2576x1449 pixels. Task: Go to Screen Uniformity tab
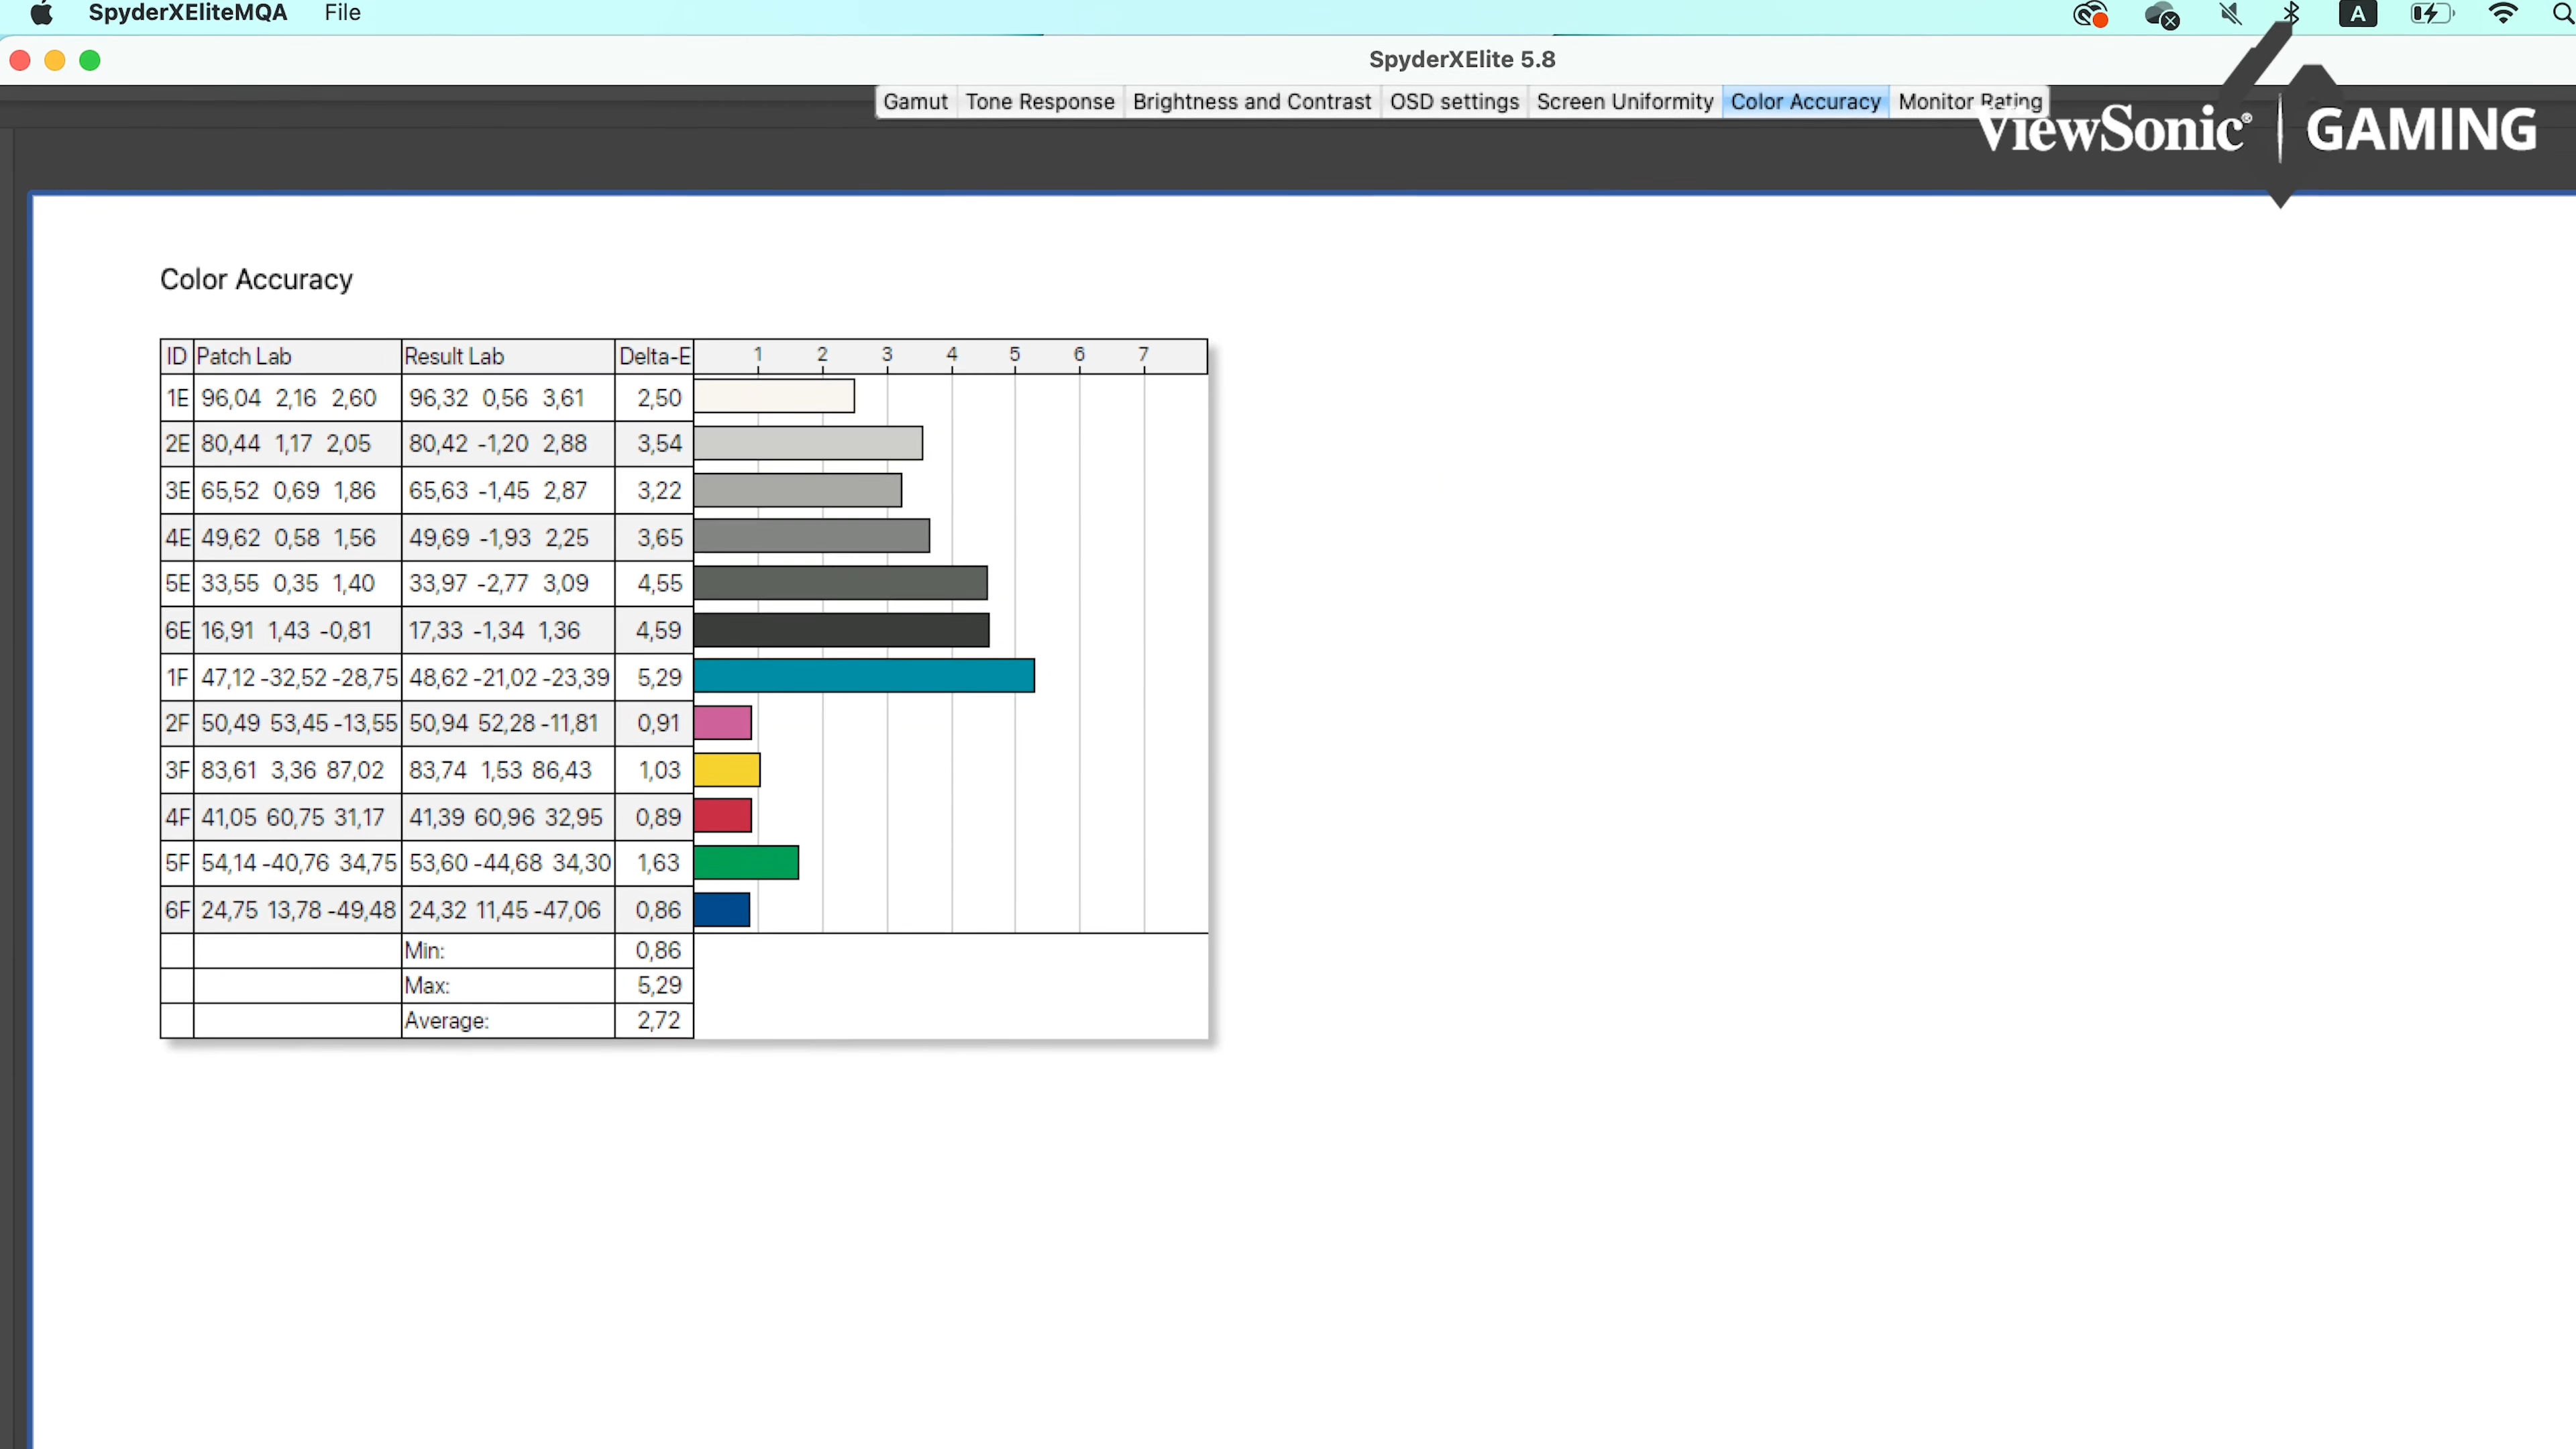click(x=1624, y=102)
